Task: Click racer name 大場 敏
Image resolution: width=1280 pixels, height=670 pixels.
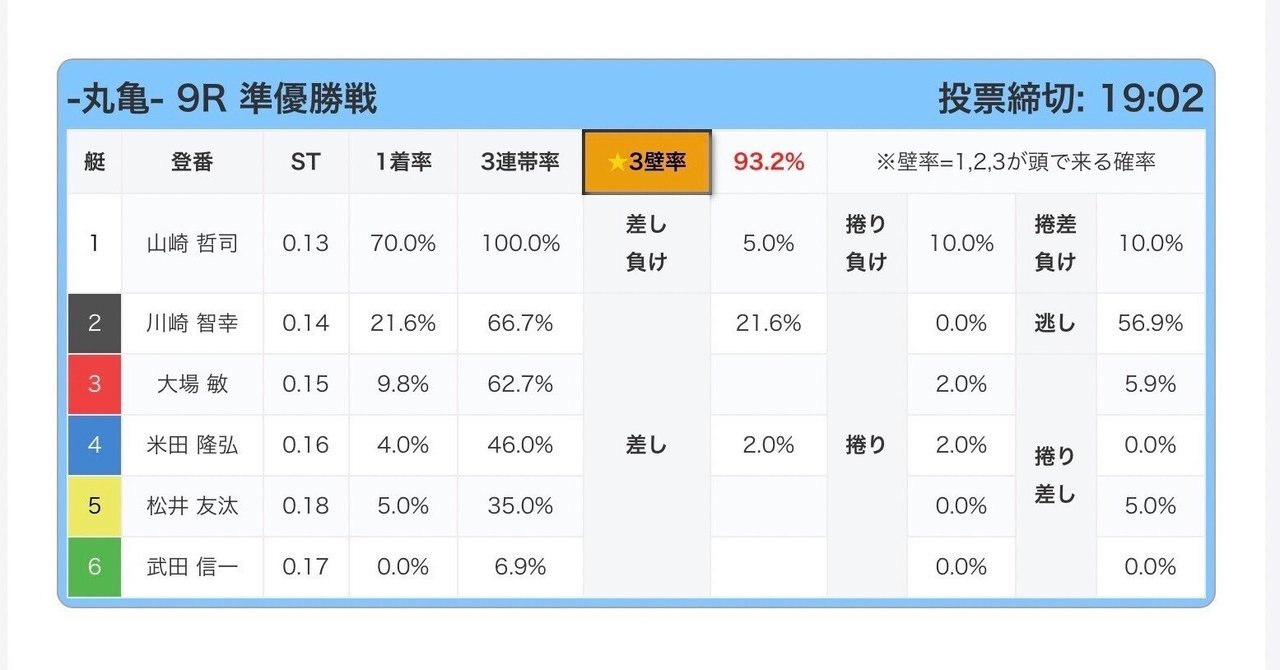Action: tap(192, 384)
